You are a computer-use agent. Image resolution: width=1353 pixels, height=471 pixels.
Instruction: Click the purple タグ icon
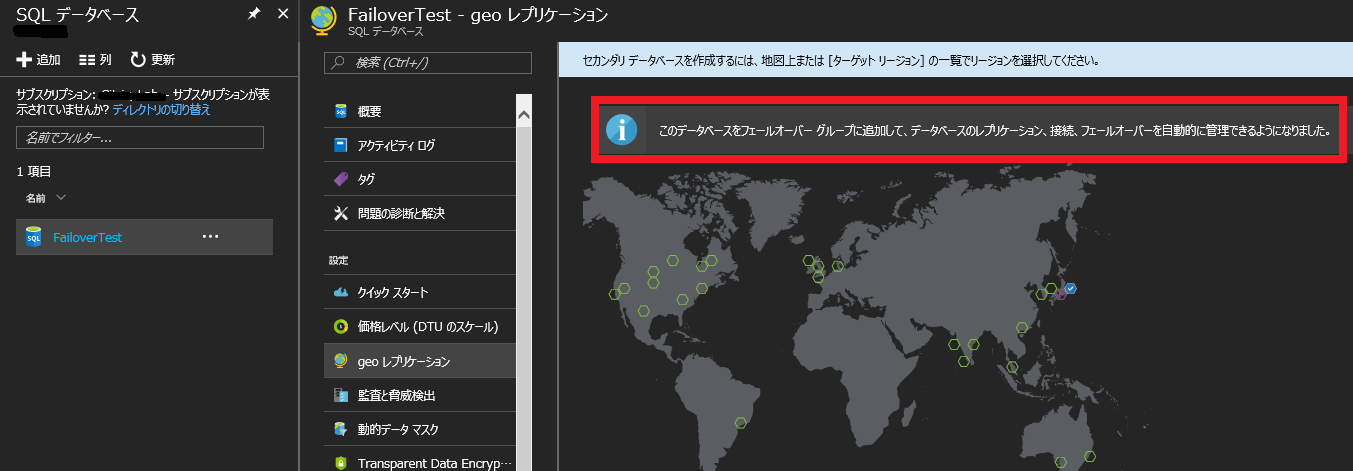point(340,179)
